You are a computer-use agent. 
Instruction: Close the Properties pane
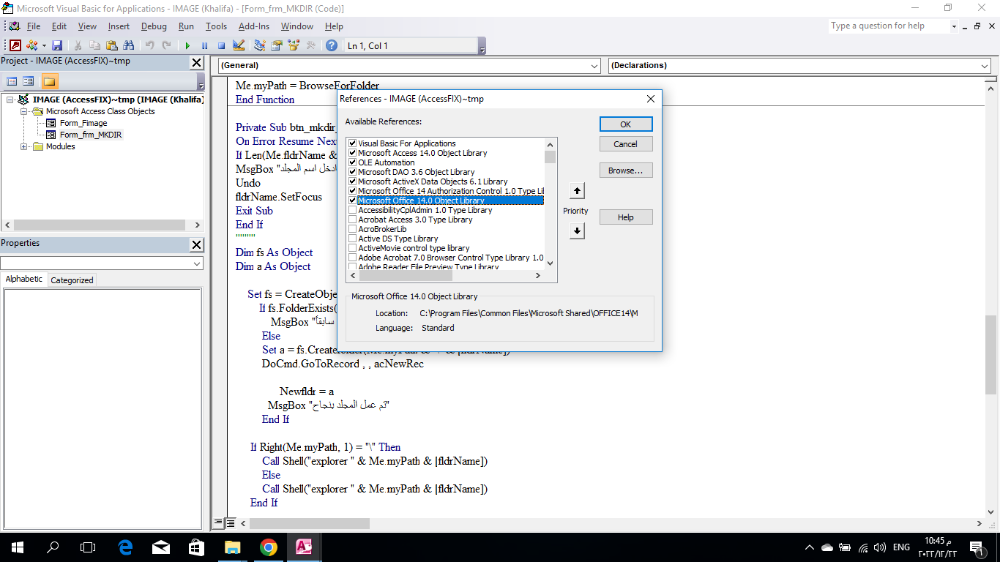[x=196, y=244]
